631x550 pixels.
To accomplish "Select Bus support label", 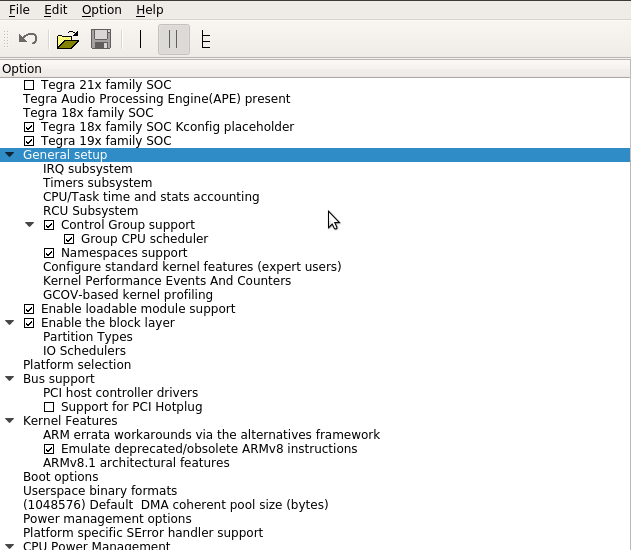I will (x=59, y=379).
